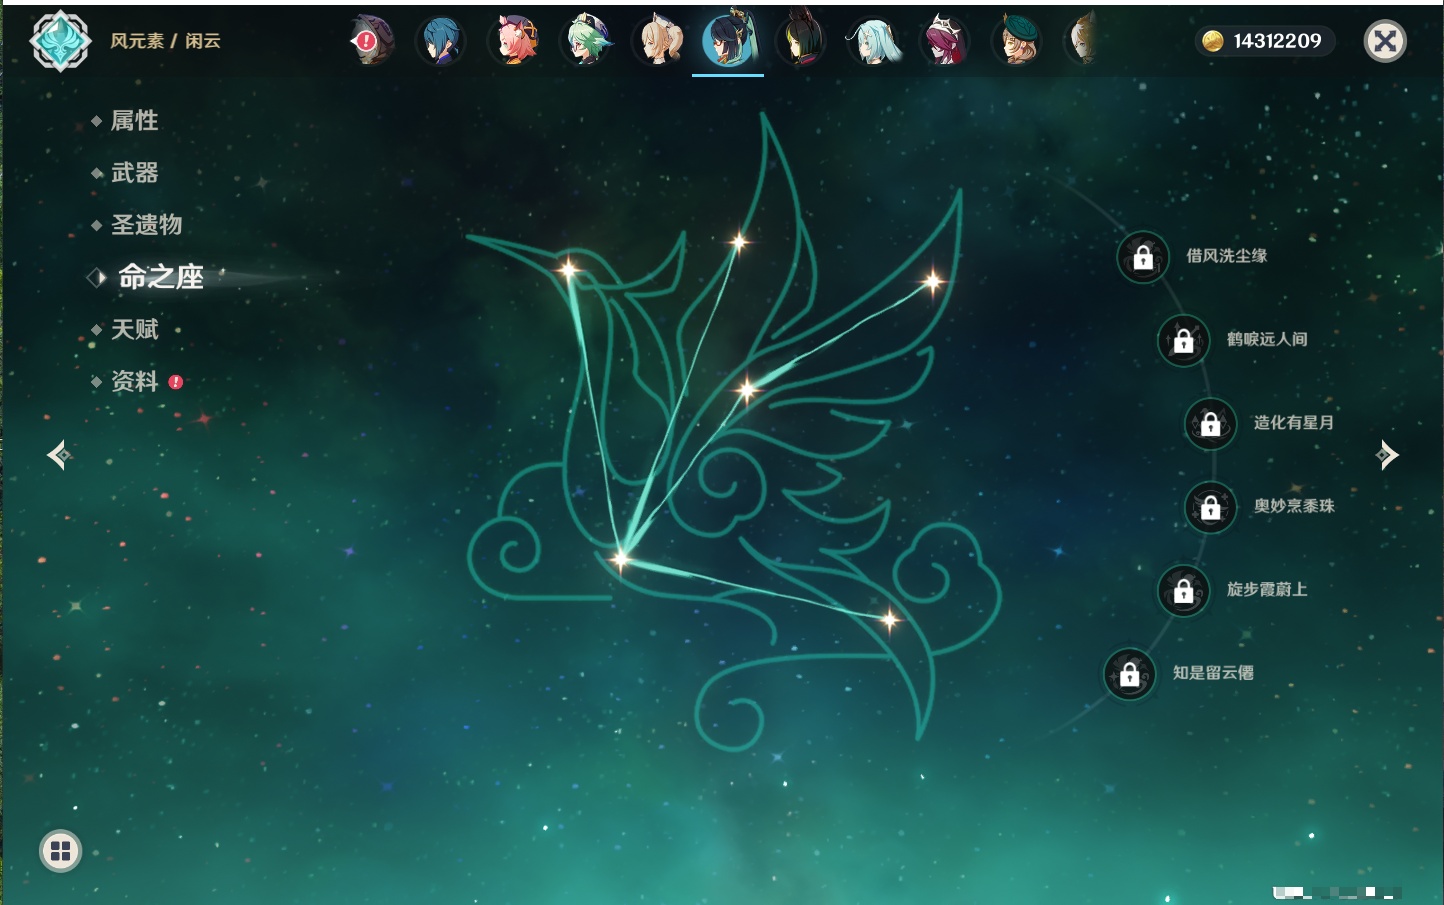Click the star node at the bird's beak

(568, 269)
